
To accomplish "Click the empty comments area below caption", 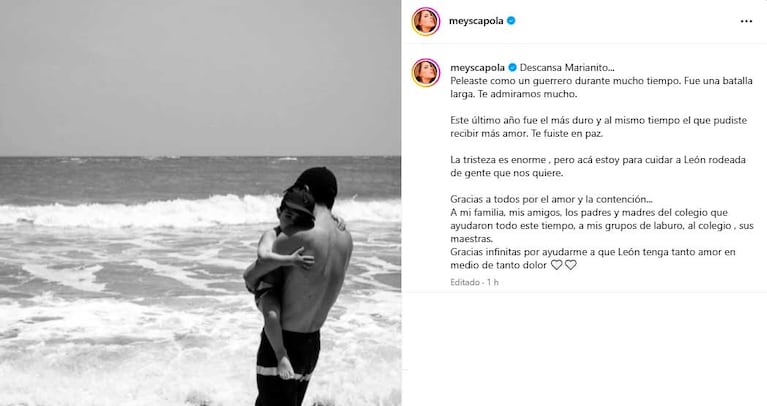I will pyautogui.click(x=584, y=349).
